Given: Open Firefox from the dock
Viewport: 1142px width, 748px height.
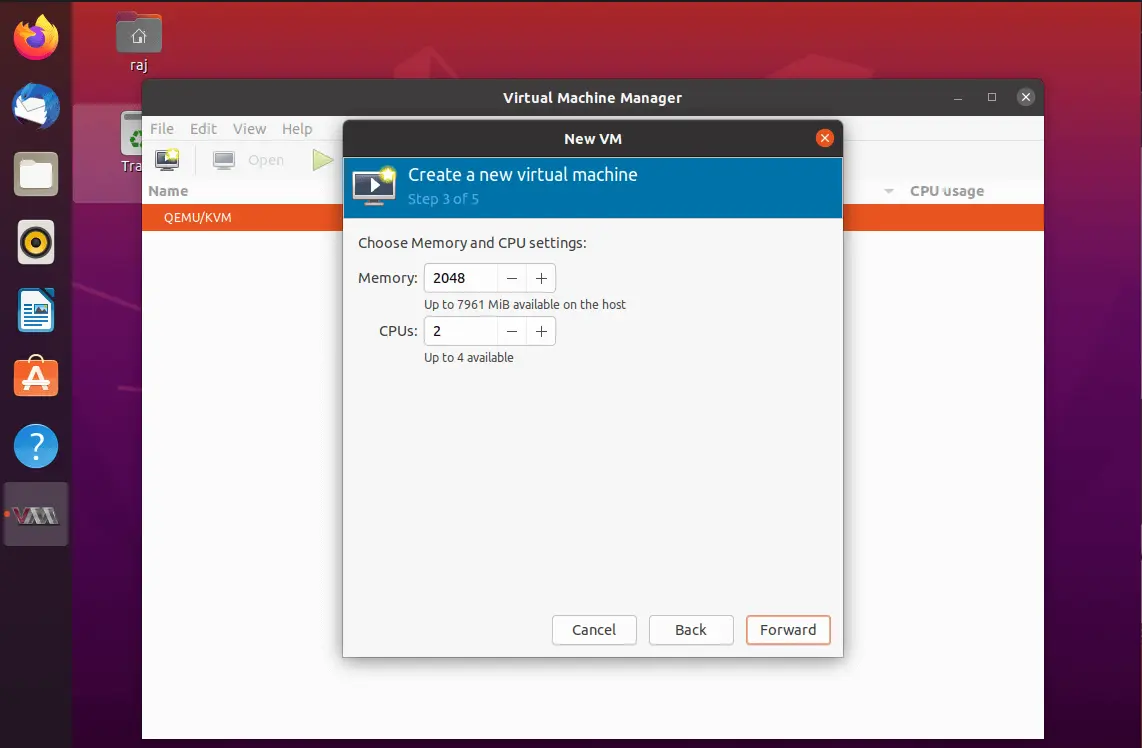Looking at the screenshot, I should pos(36,38).
